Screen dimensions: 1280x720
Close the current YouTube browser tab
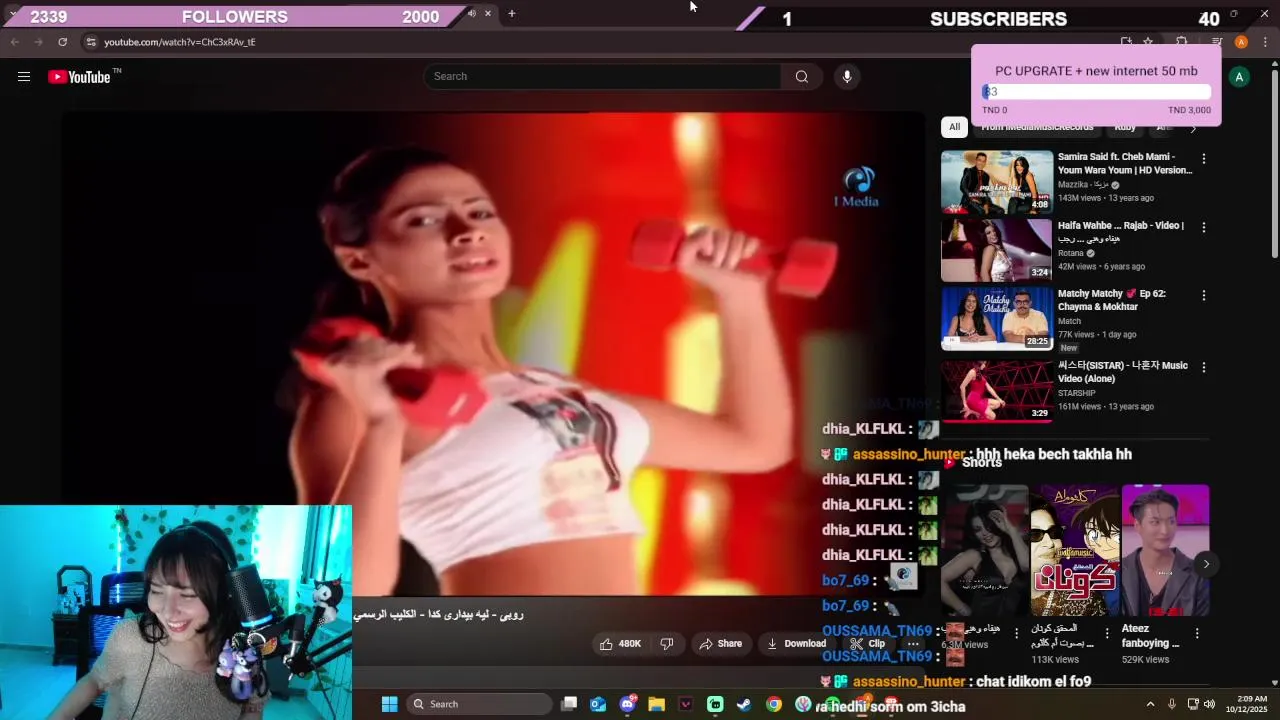click(x=488, y=14)
